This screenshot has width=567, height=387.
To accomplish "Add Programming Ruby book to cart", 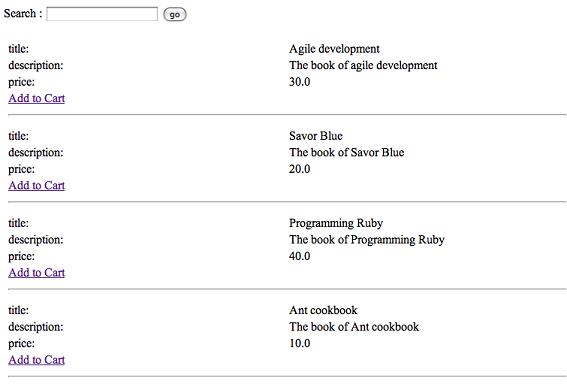I will tap(37, 273).
